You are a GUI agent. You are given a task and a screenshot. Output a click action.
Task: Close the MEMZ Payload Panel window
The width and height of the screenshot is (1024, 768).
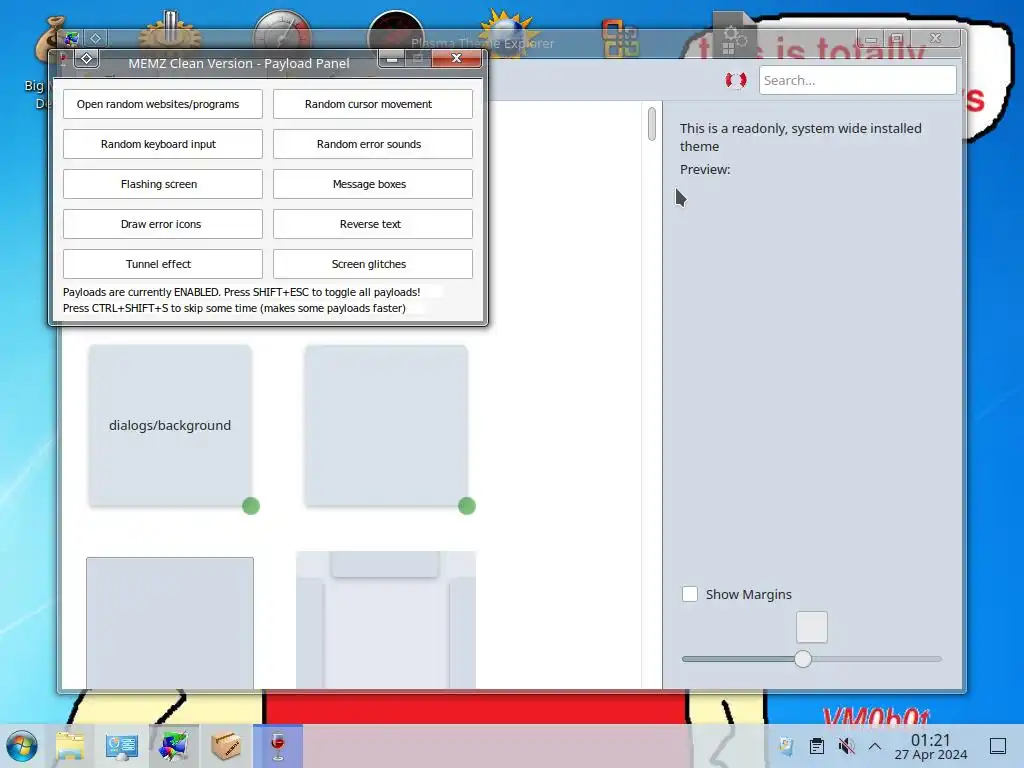456,59
